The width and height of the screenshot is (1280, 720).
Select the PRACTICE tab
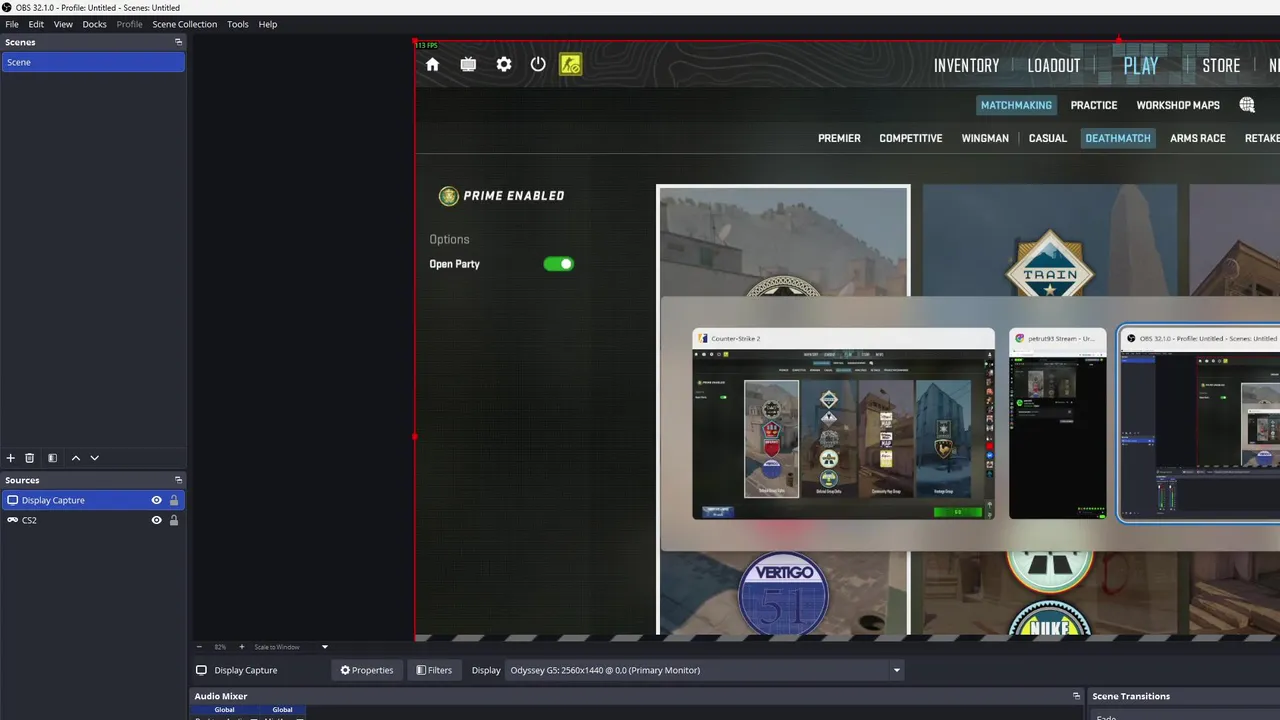coord(1094,105)
